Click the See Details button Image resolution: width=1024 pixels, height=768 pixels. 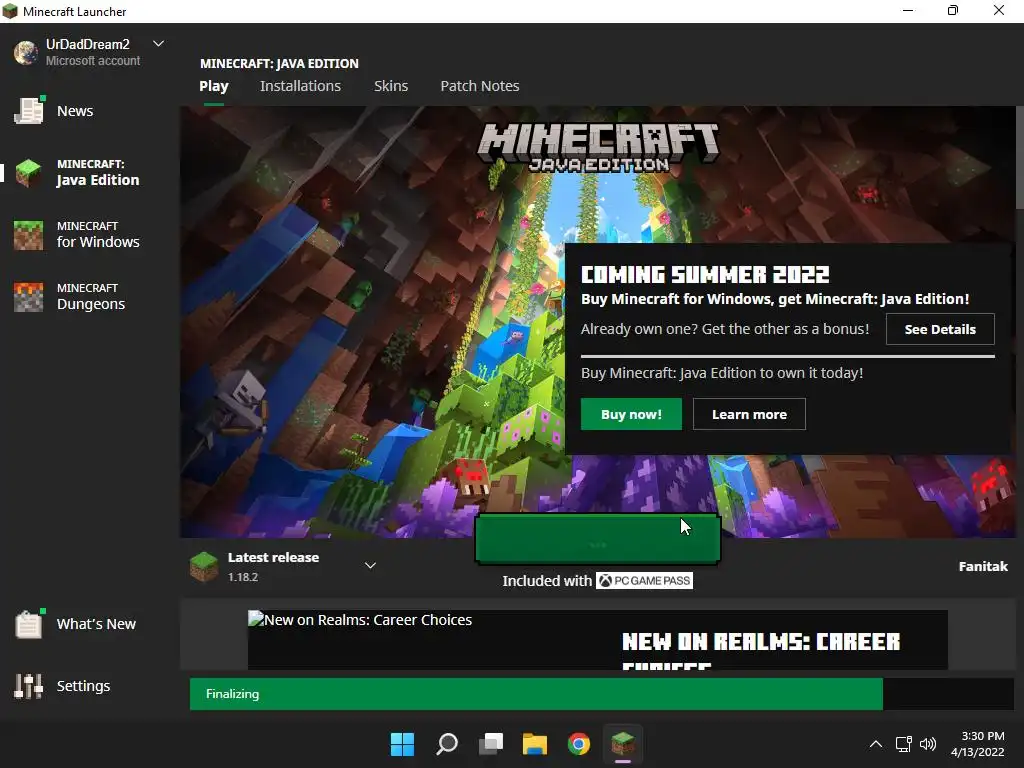click(940, 329)
